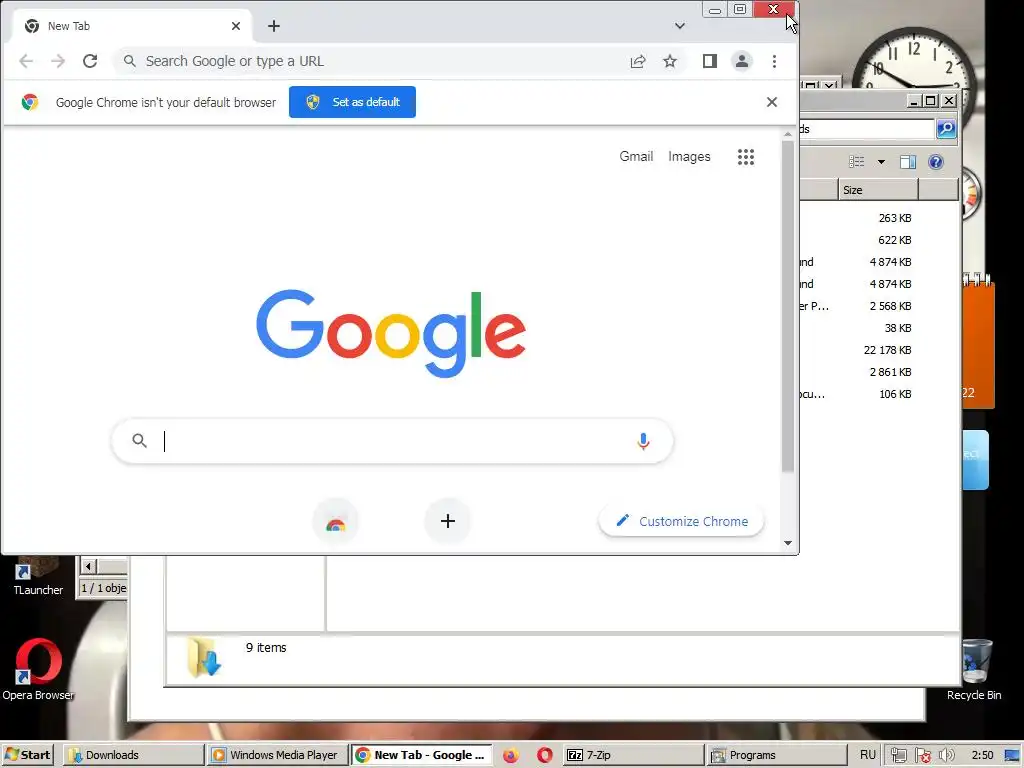This screenshot has height=768, width=1024.
Task: Open the Chrome profile avatar menu
Action: (x=742, y=61)
